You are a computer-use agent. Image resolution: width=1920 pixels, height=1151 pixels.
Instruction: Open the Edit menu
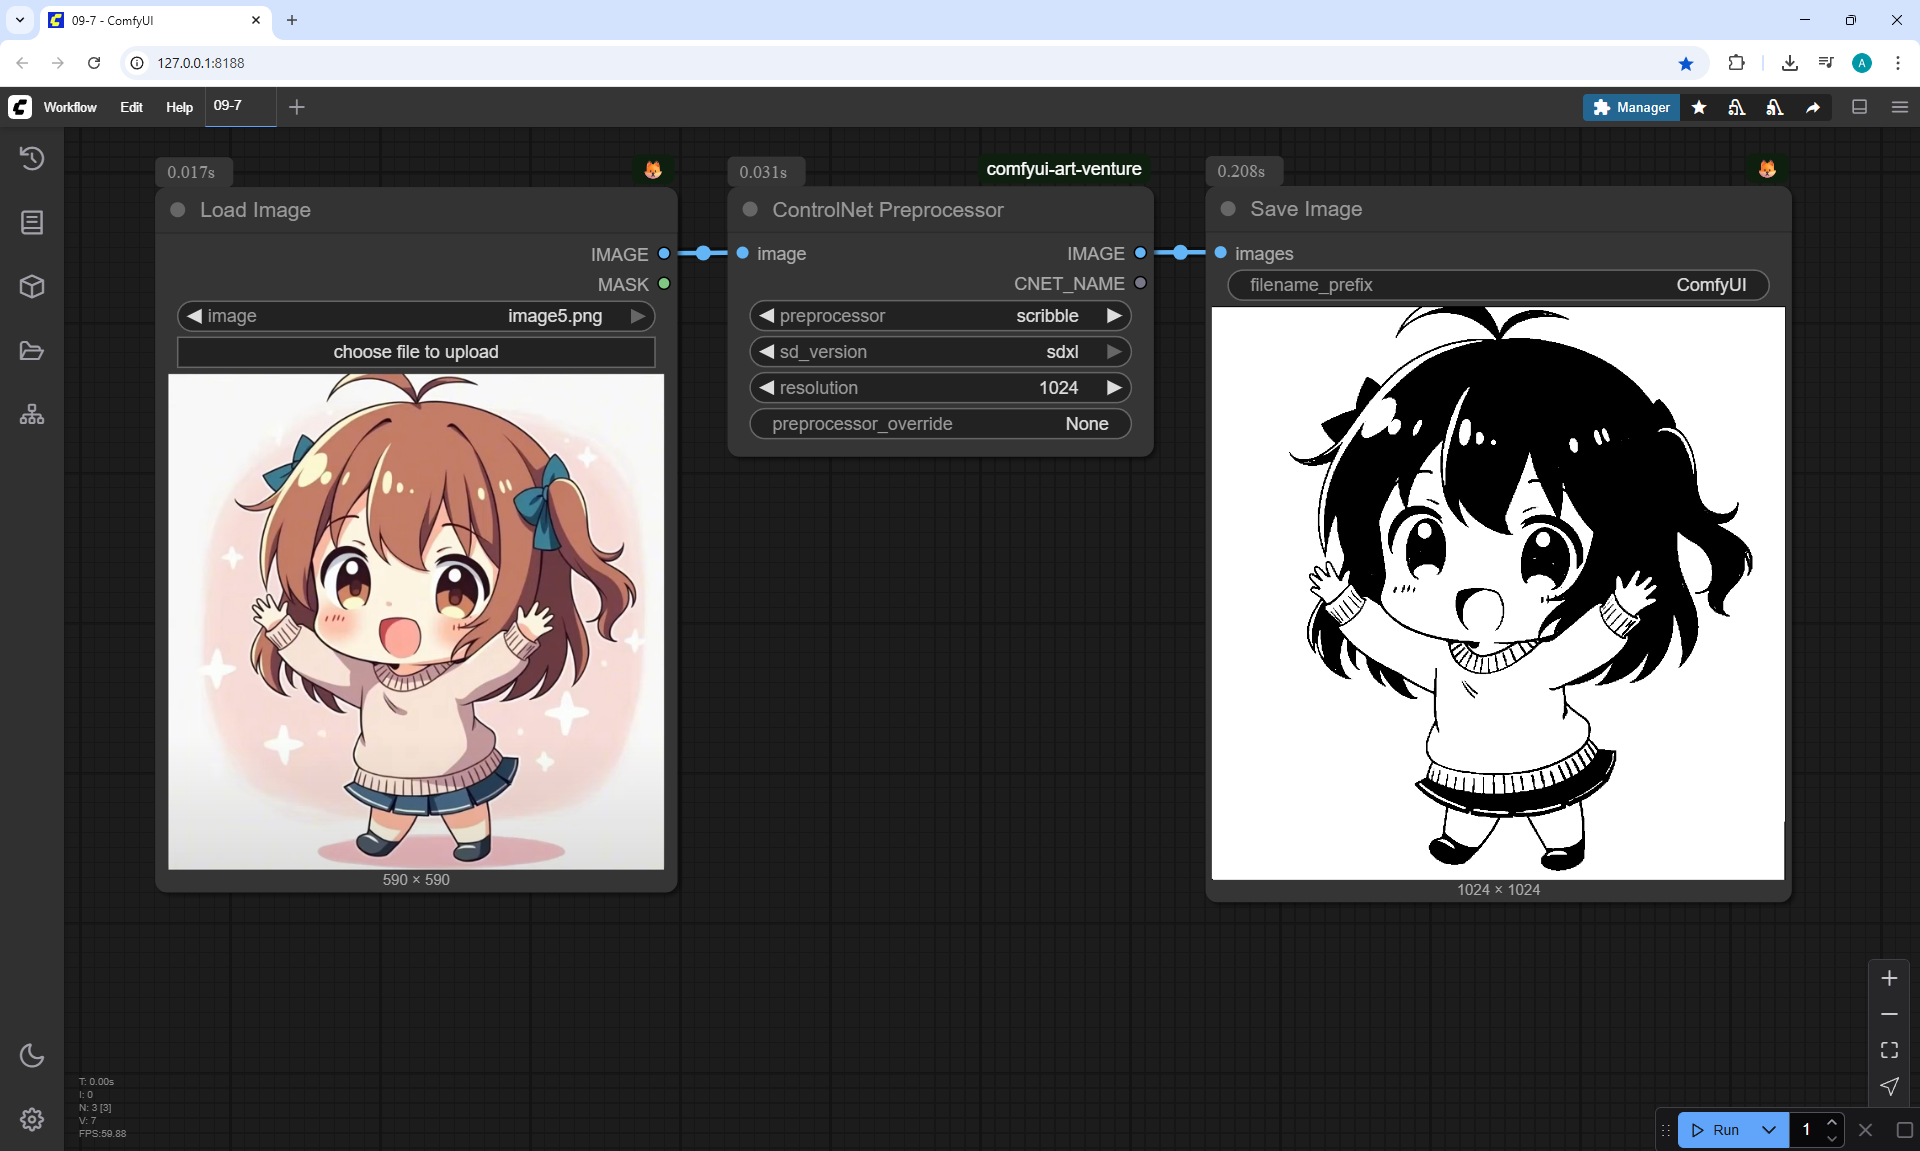[x=131, y=107]
